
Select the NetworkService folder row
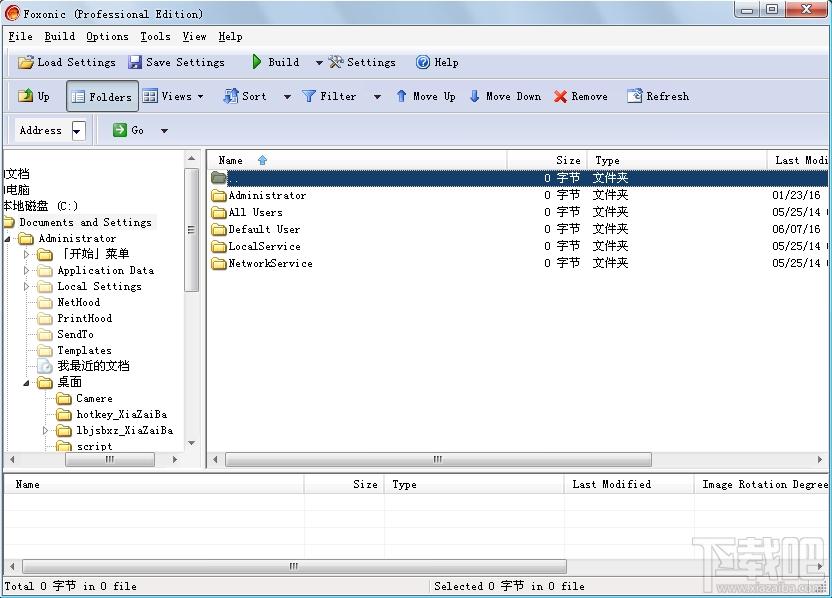pyautogui.click(x=517, y=263)
